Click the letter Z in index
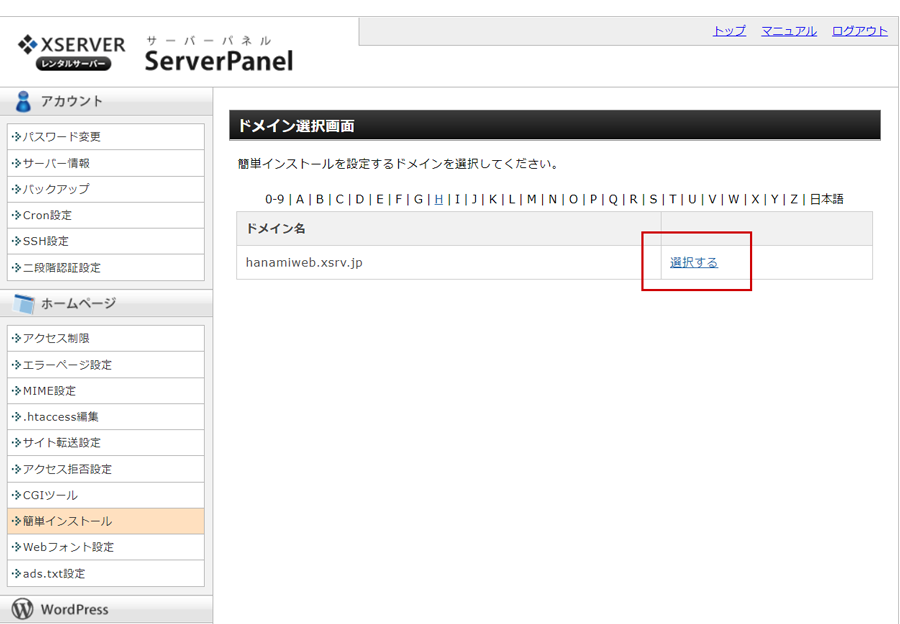Viewport: 900px width, 624px height. point(794,199)
